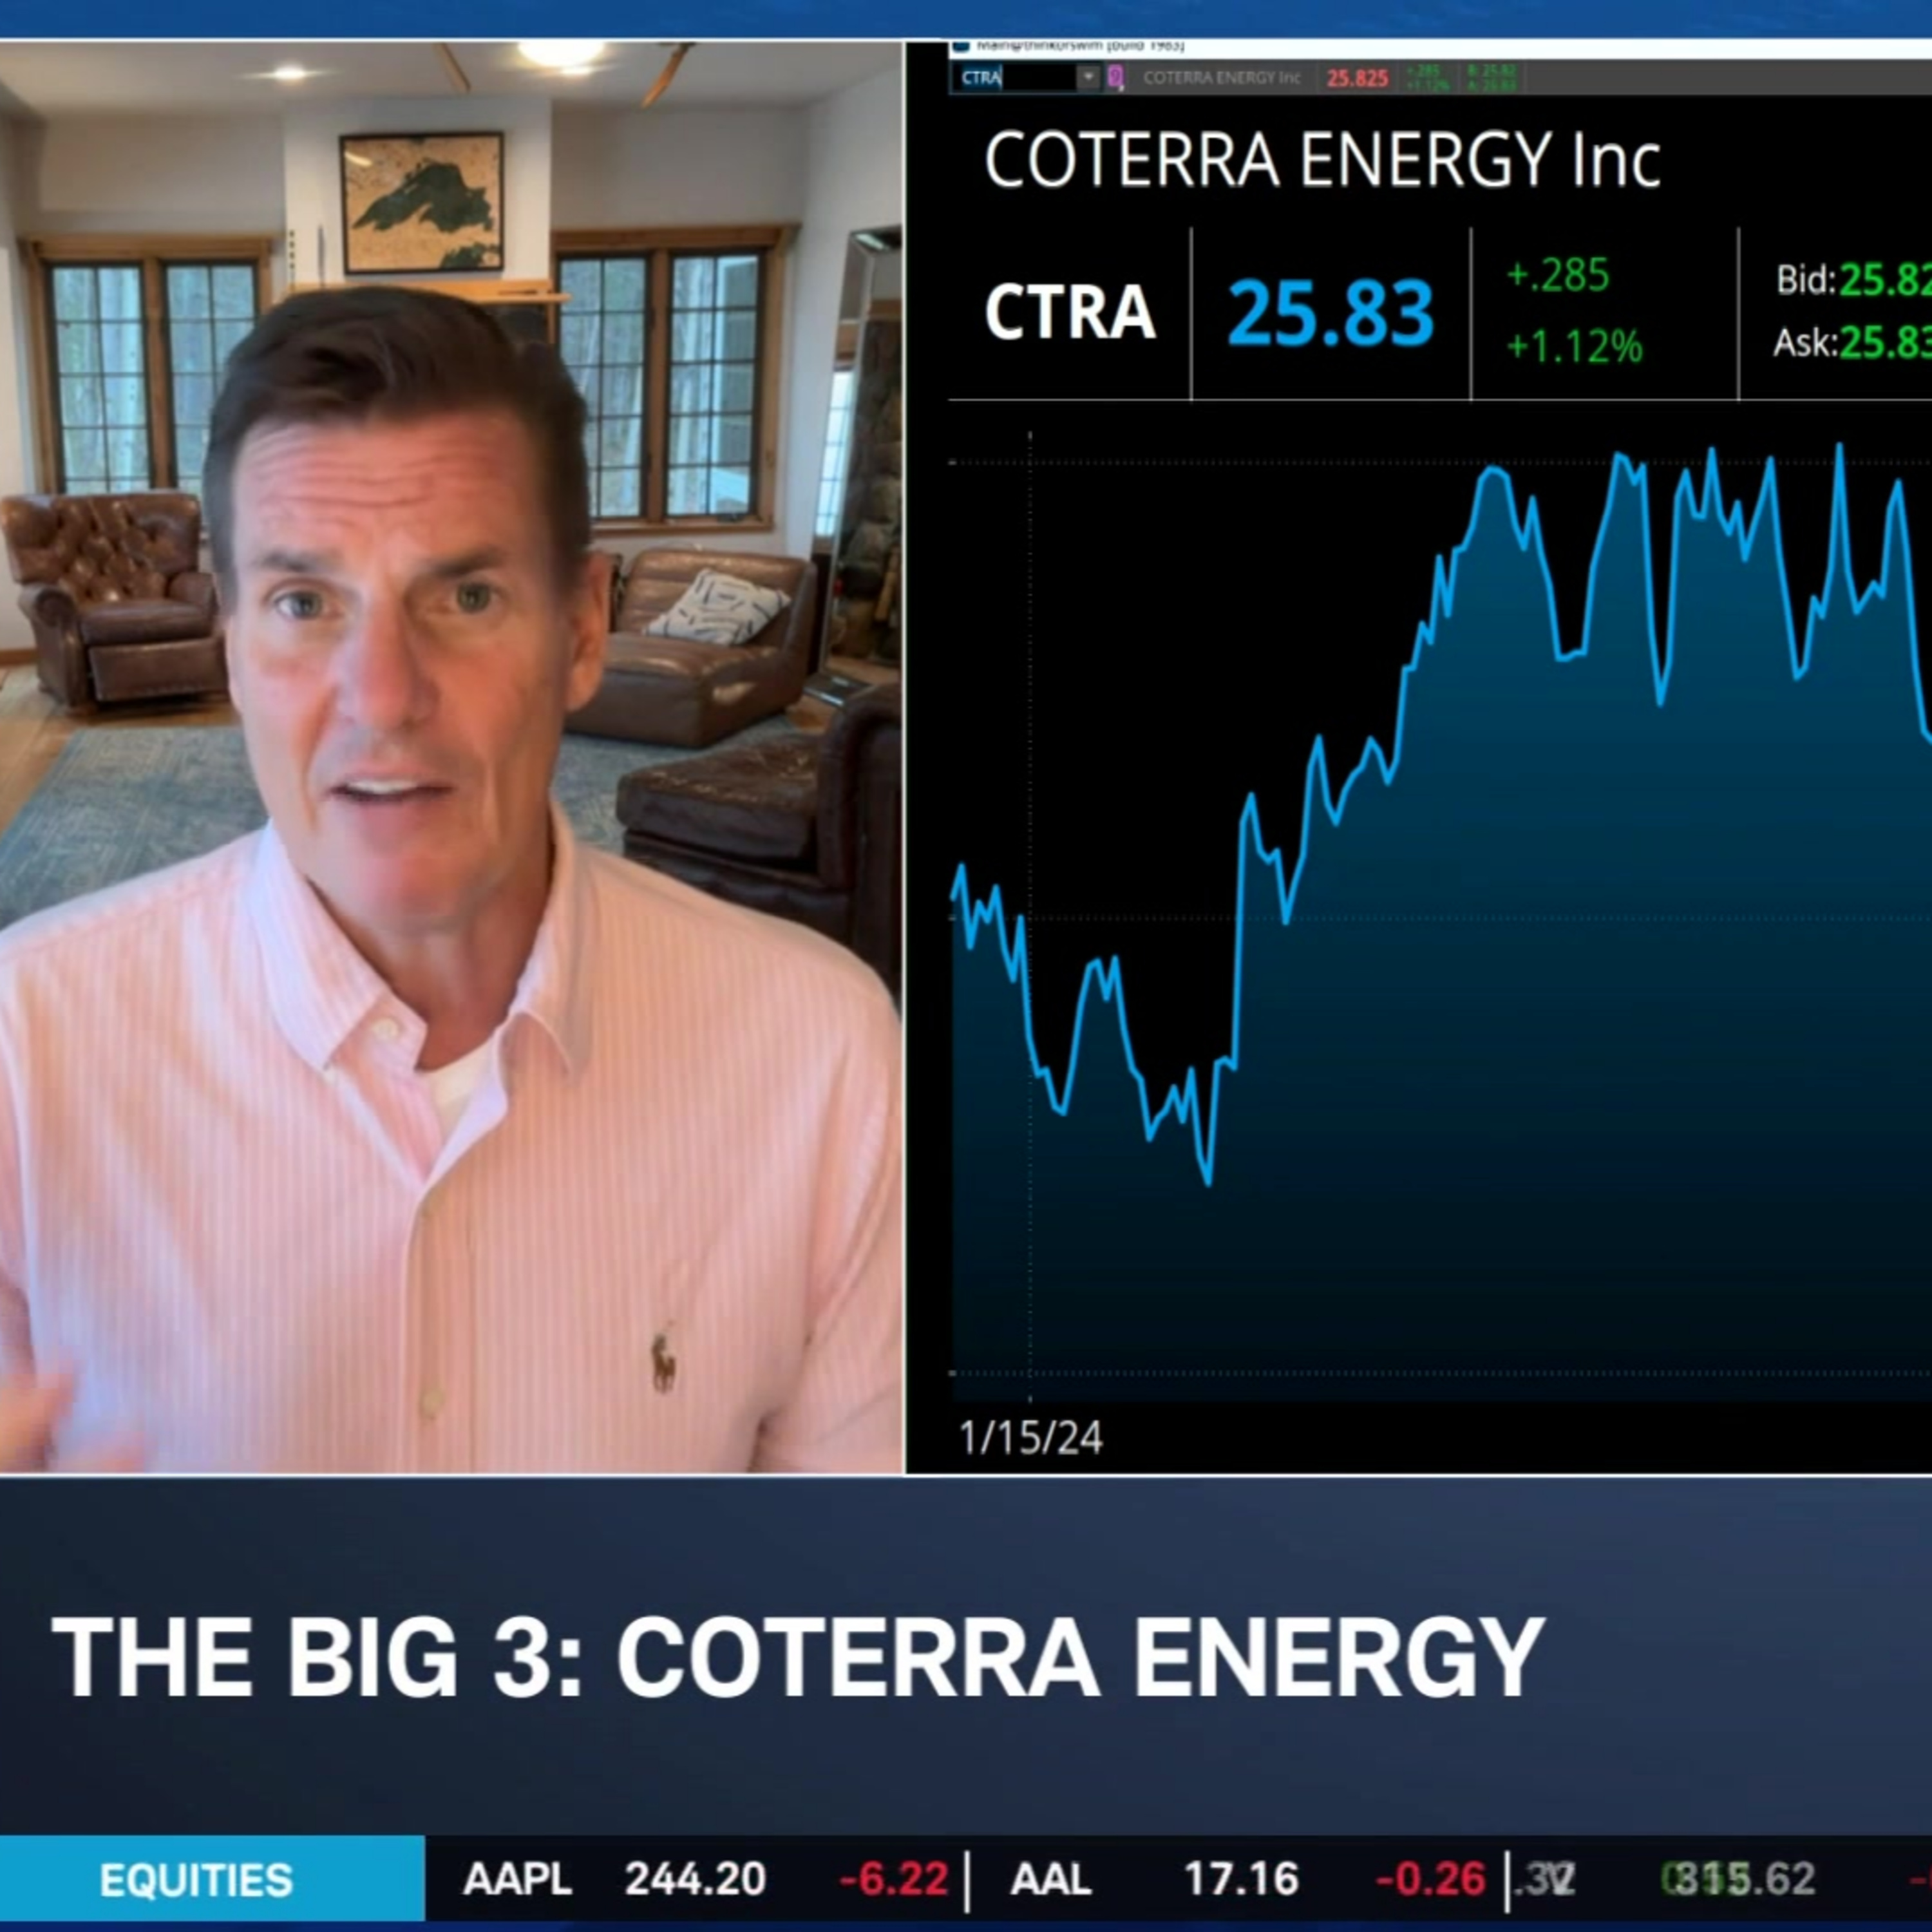The width and height of the screenshot is (1932, 1932).
Task: Click the large blue 25.83 price
Action: click(1330, 314)
